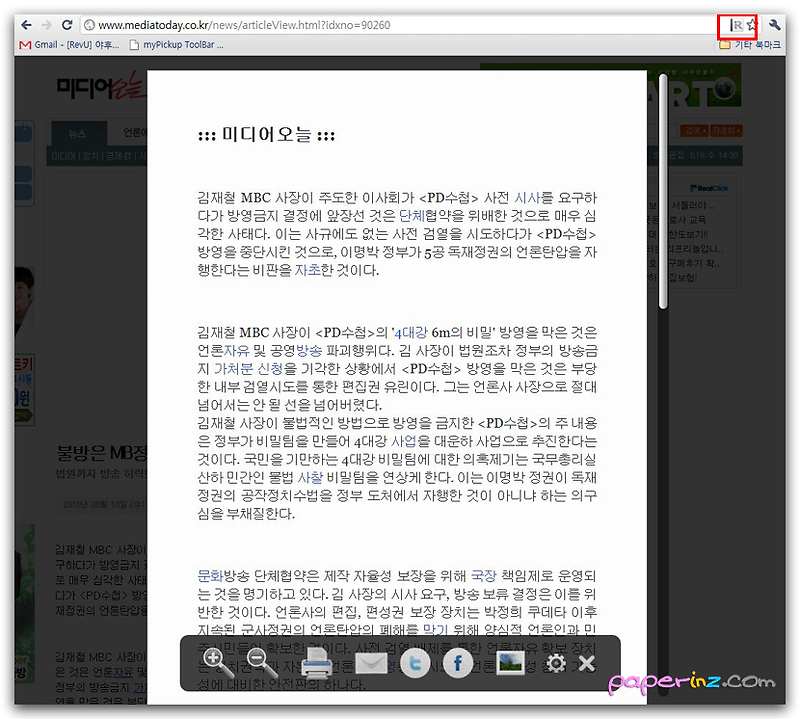Image resolution: width=800 pixels, height=719 pixels.
Task: Click the 문화 hyperlink
Action: coord(210,576)
